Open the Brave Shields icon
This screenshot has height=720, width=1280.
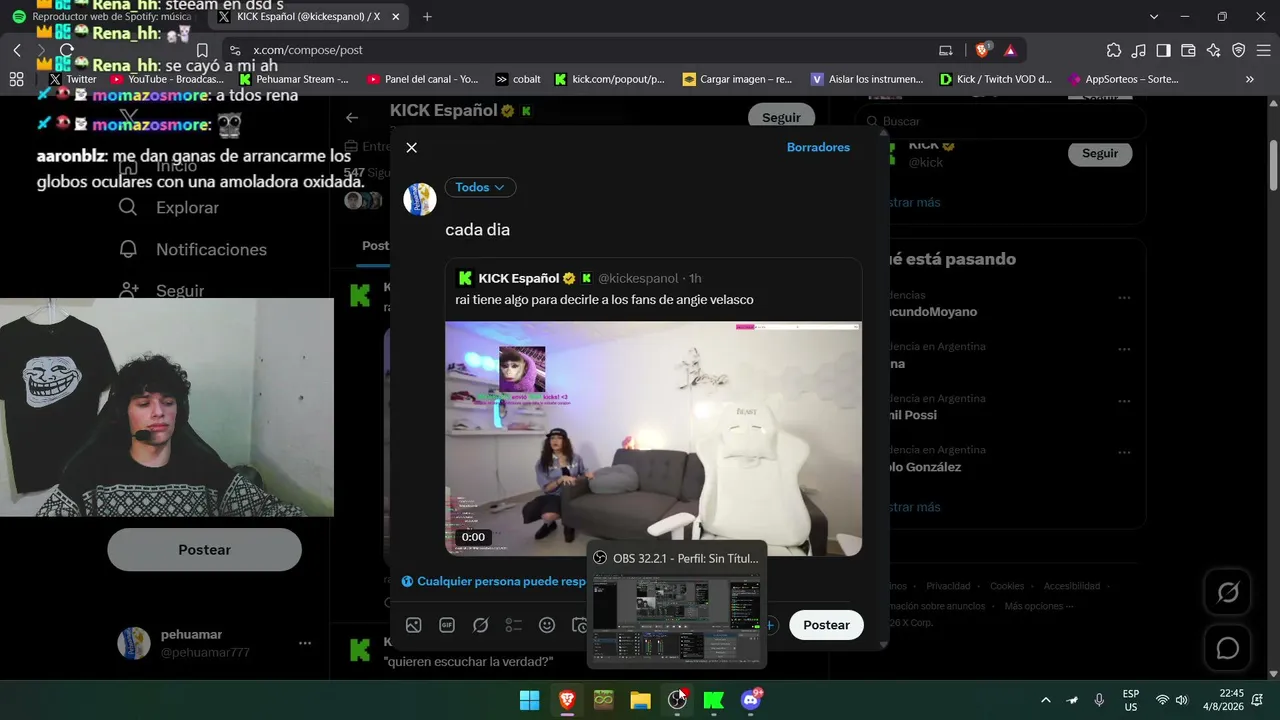983,50
